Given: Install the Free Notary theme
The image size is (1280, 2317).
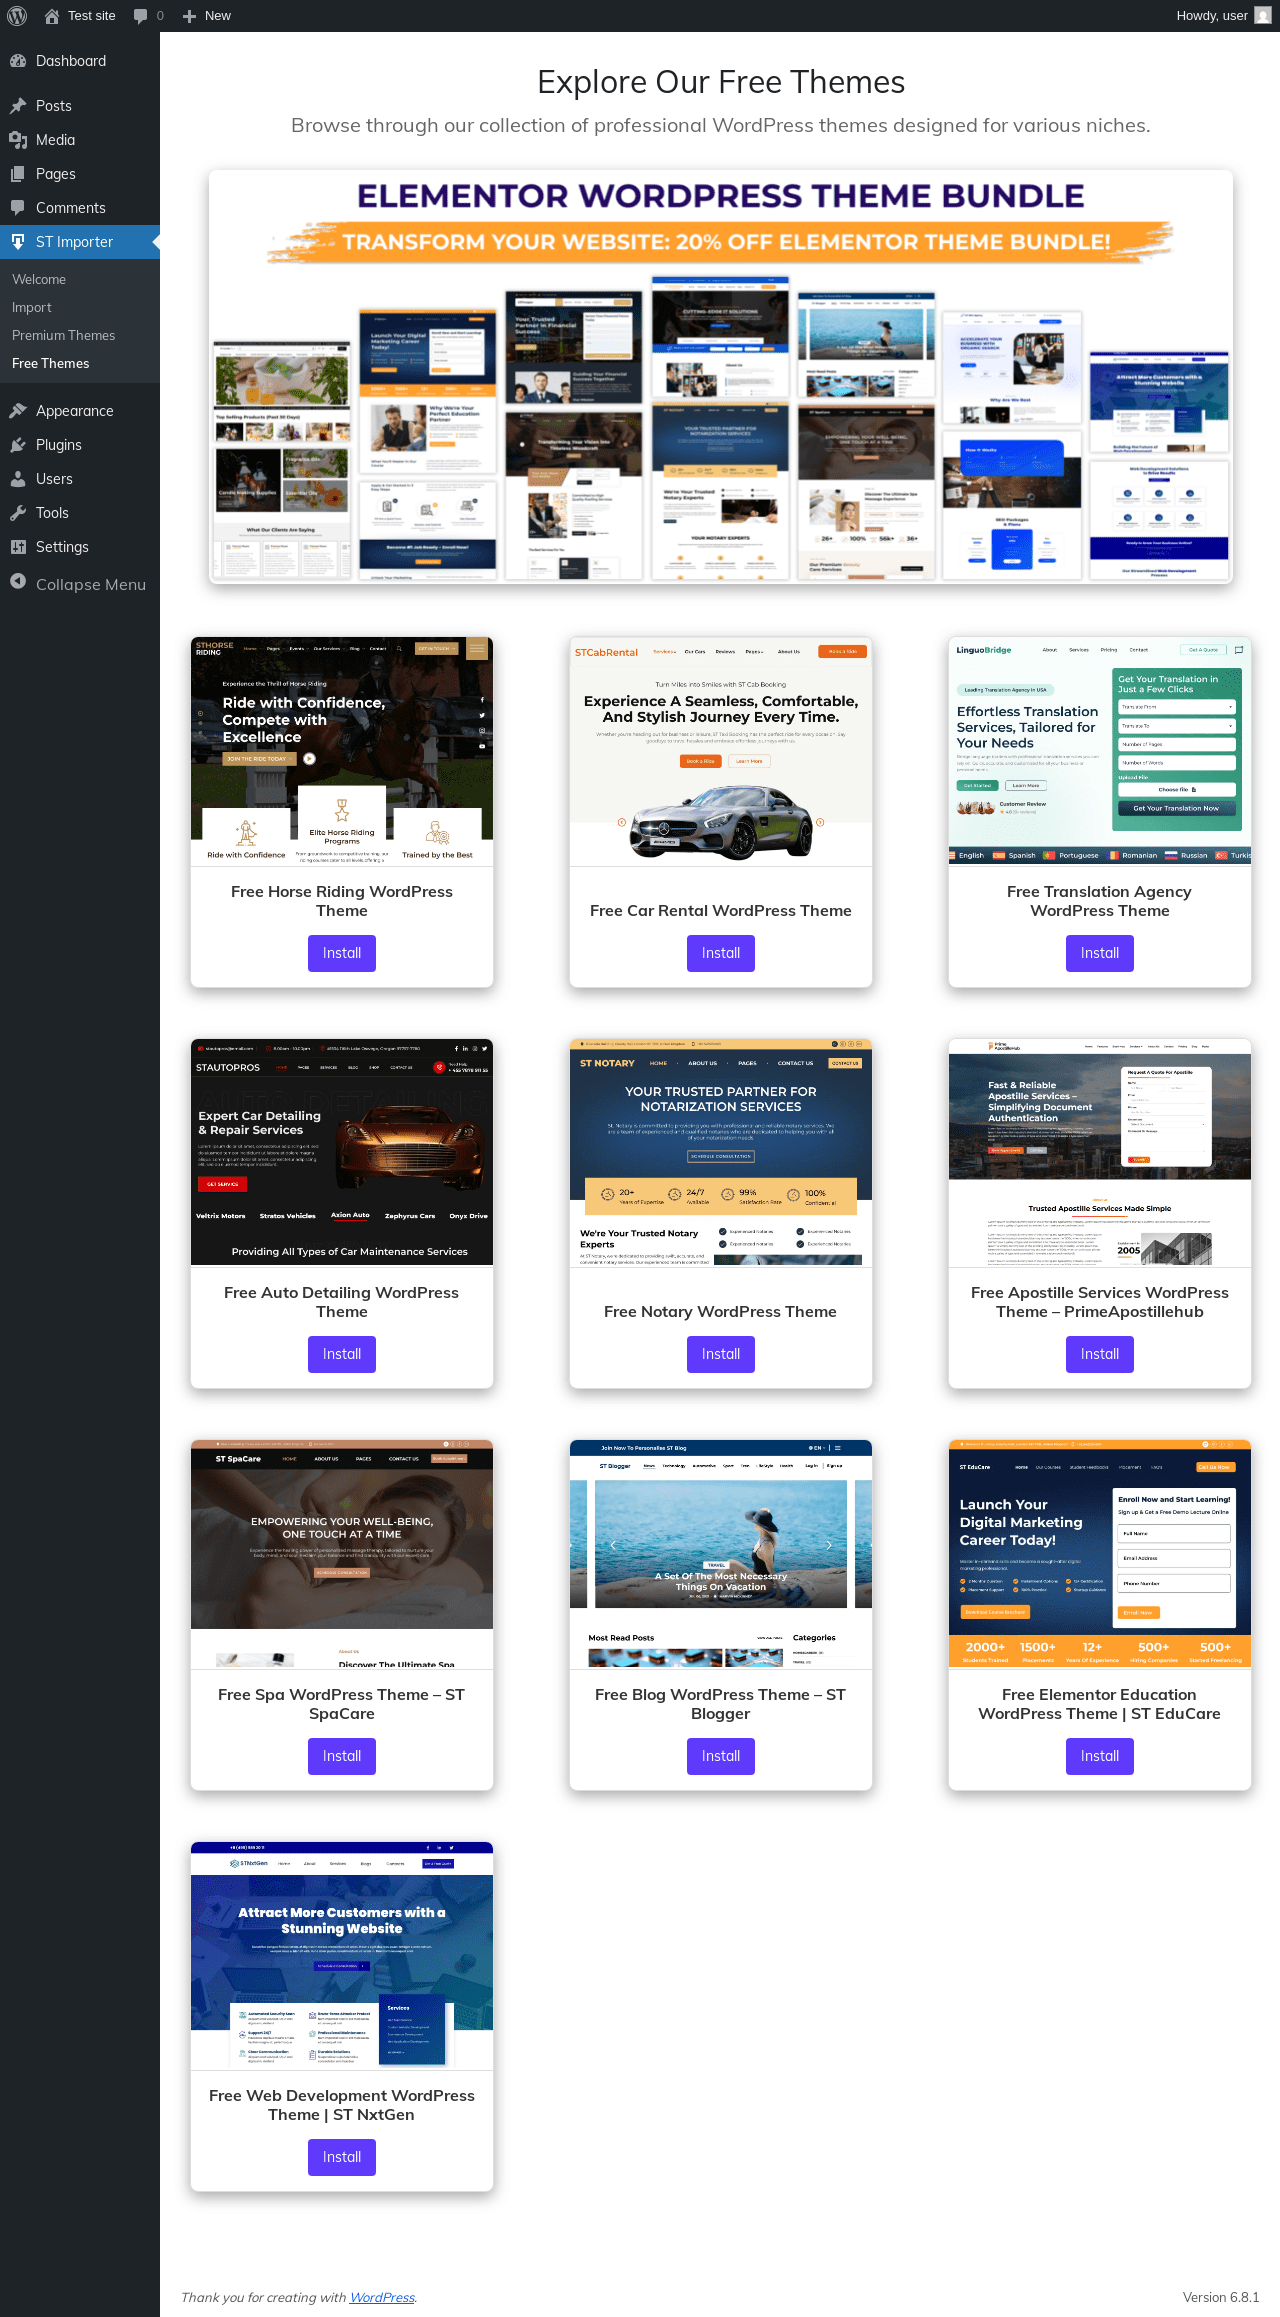Looking at the screenshot, I should [721, 1354].
